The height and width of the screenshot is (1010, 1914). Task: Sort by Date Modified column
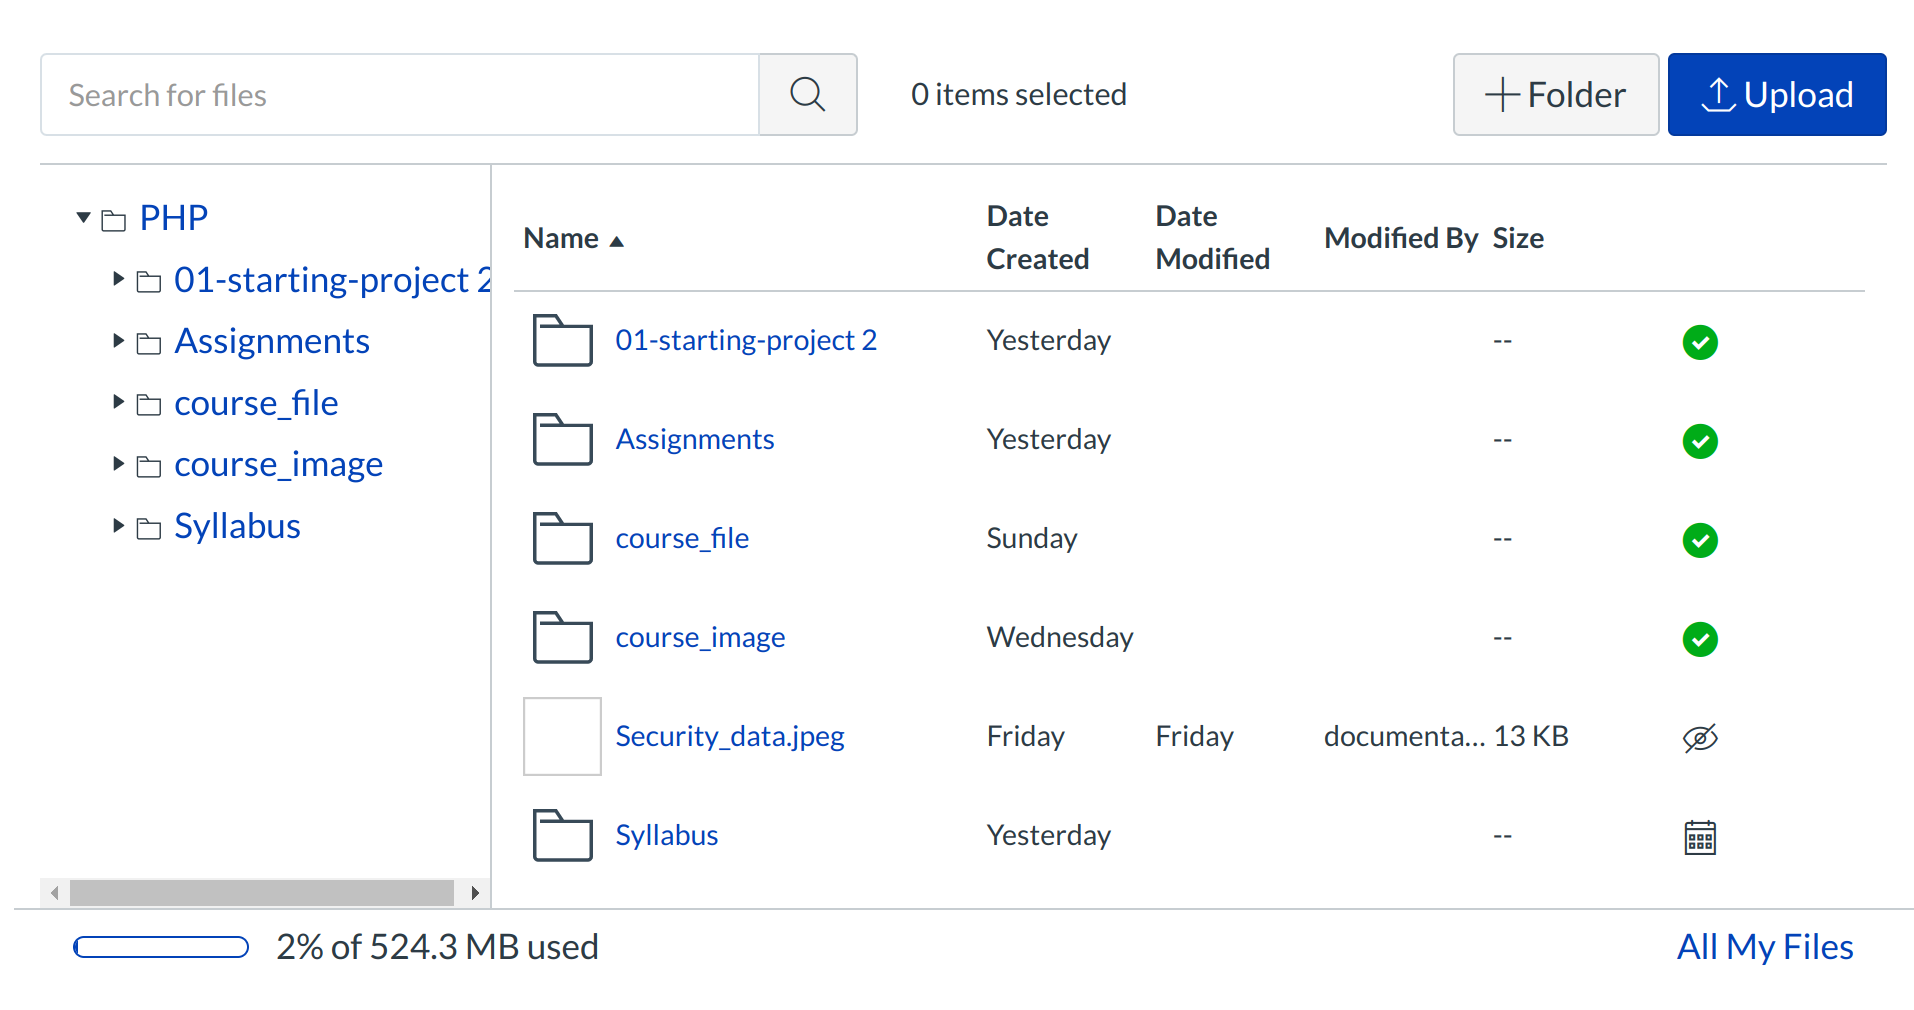1211,238
